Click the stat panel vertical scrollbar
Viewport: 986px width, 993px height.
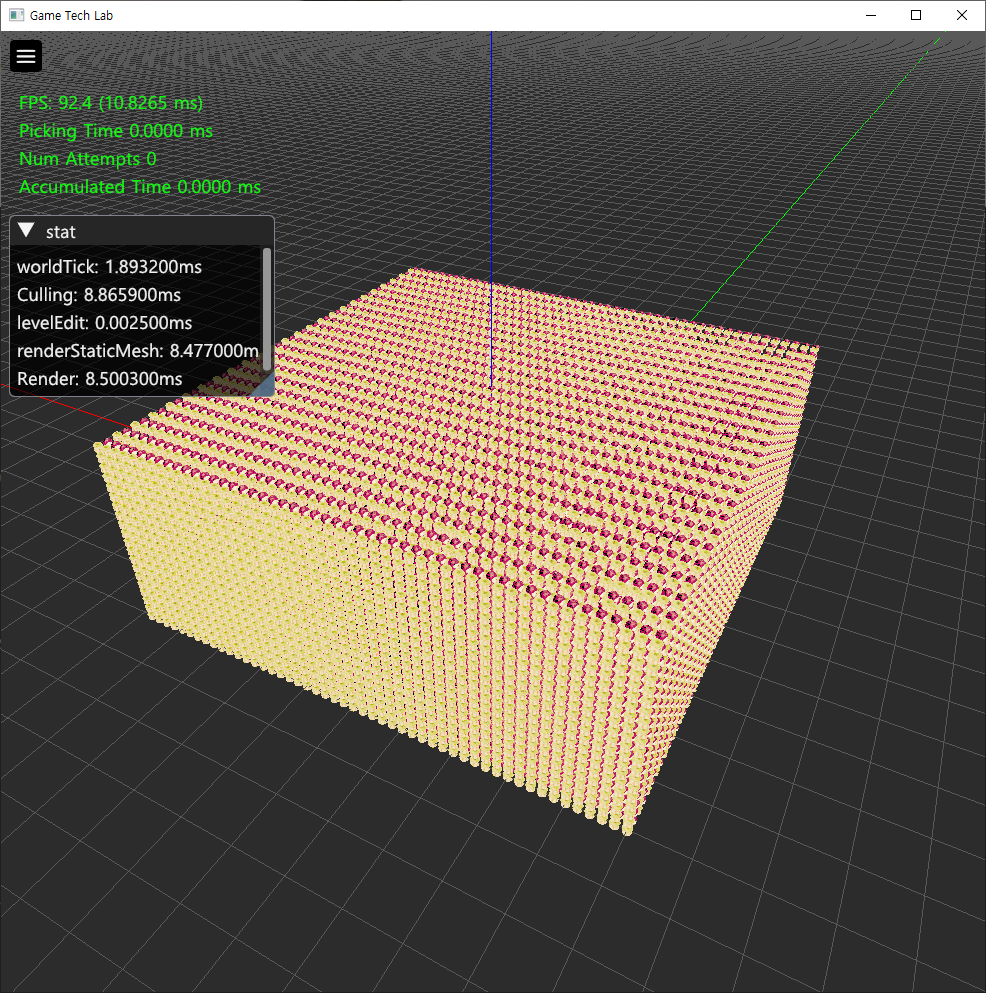[267, 309]
